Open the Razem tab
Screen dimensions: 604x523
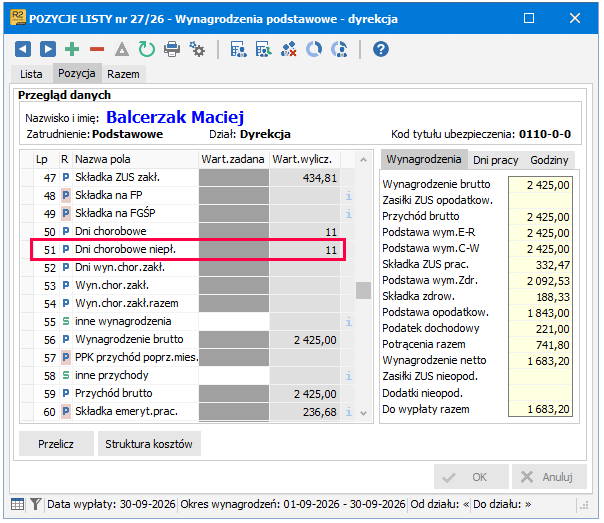click(x=123, y=74)
